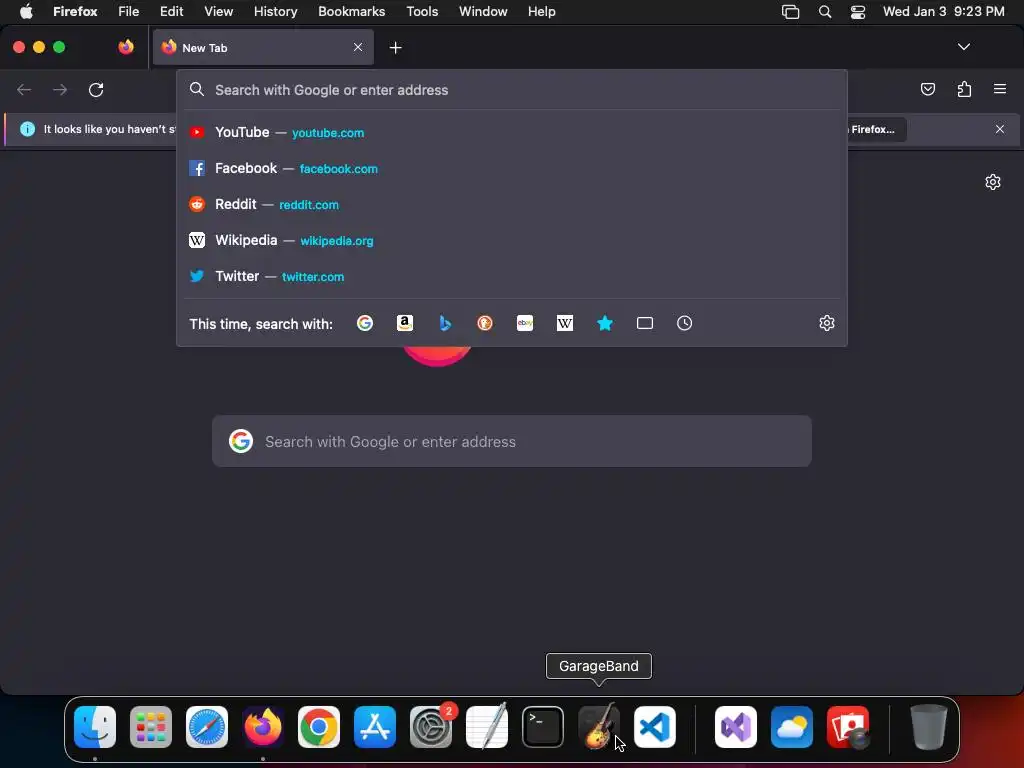Open Photo Booth from the Dock
The width and height of the screenshot is (1024, 768).
848,727
